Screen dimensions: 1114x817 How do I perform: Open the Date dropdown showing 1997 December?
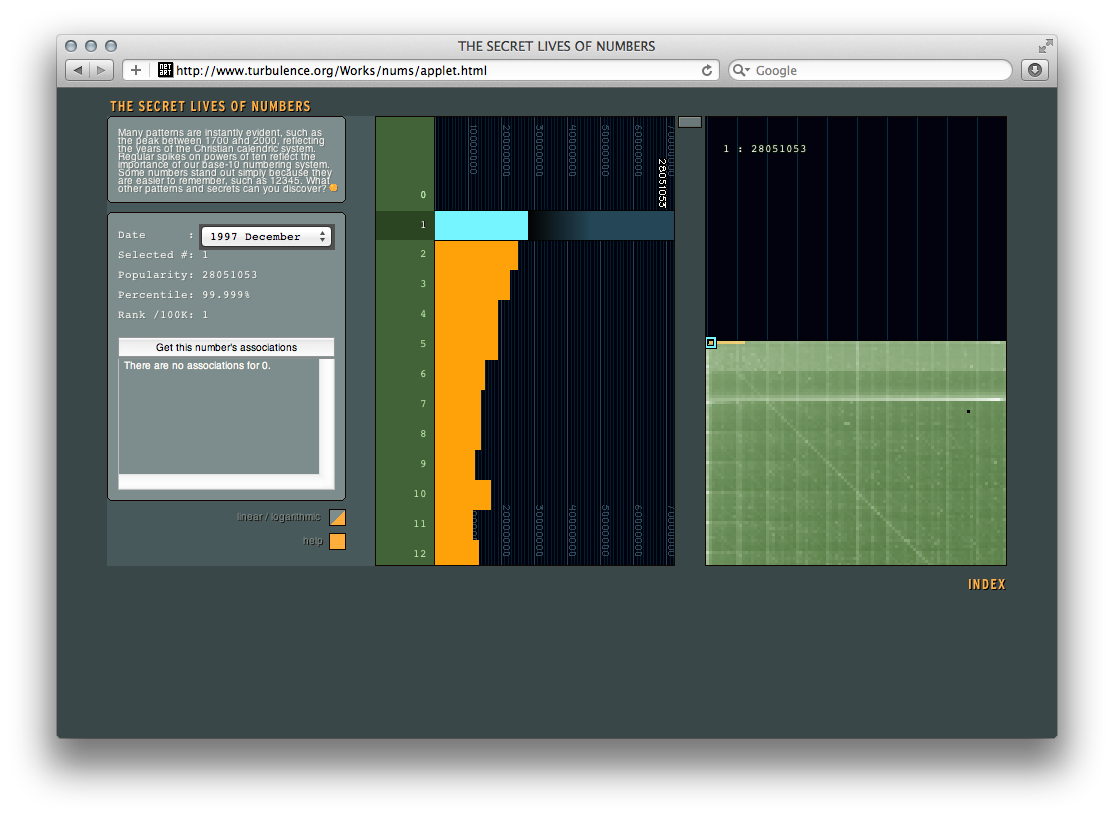click(x=266, y=236)
